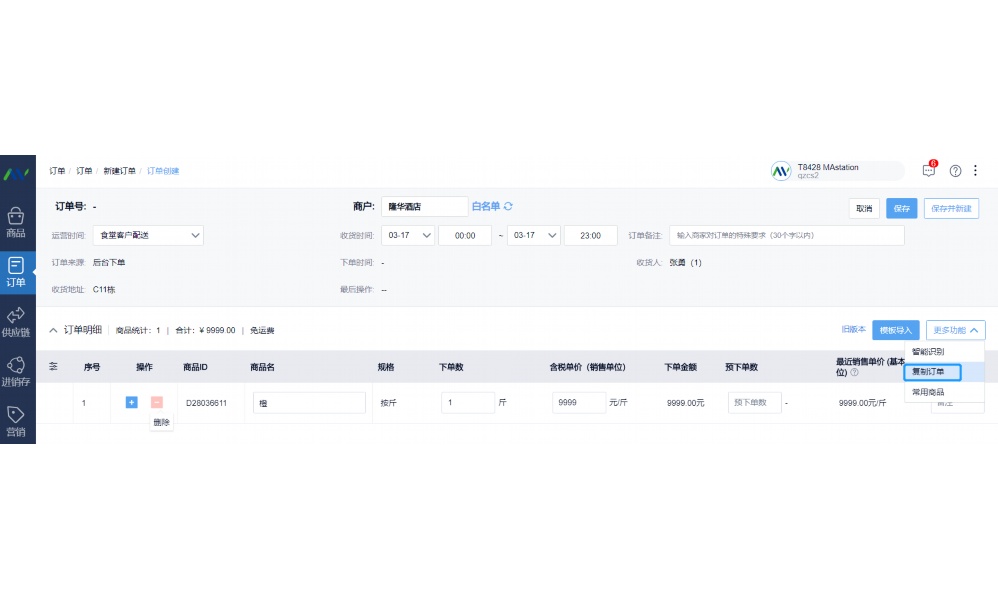Click the 模板导入 button
The width and height of the screenshot is (998, 599).
(x=896, y=330)
